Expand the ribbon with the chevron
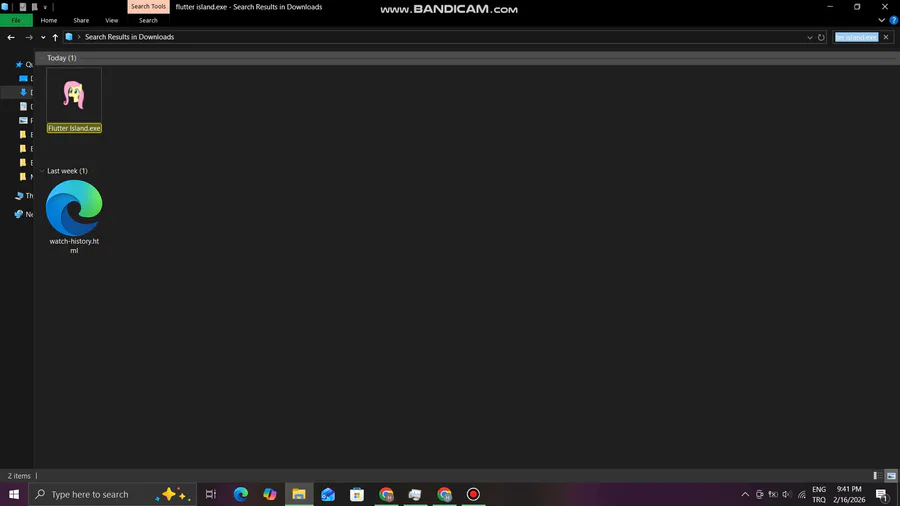Screen dimensions: 900x506 882,20
